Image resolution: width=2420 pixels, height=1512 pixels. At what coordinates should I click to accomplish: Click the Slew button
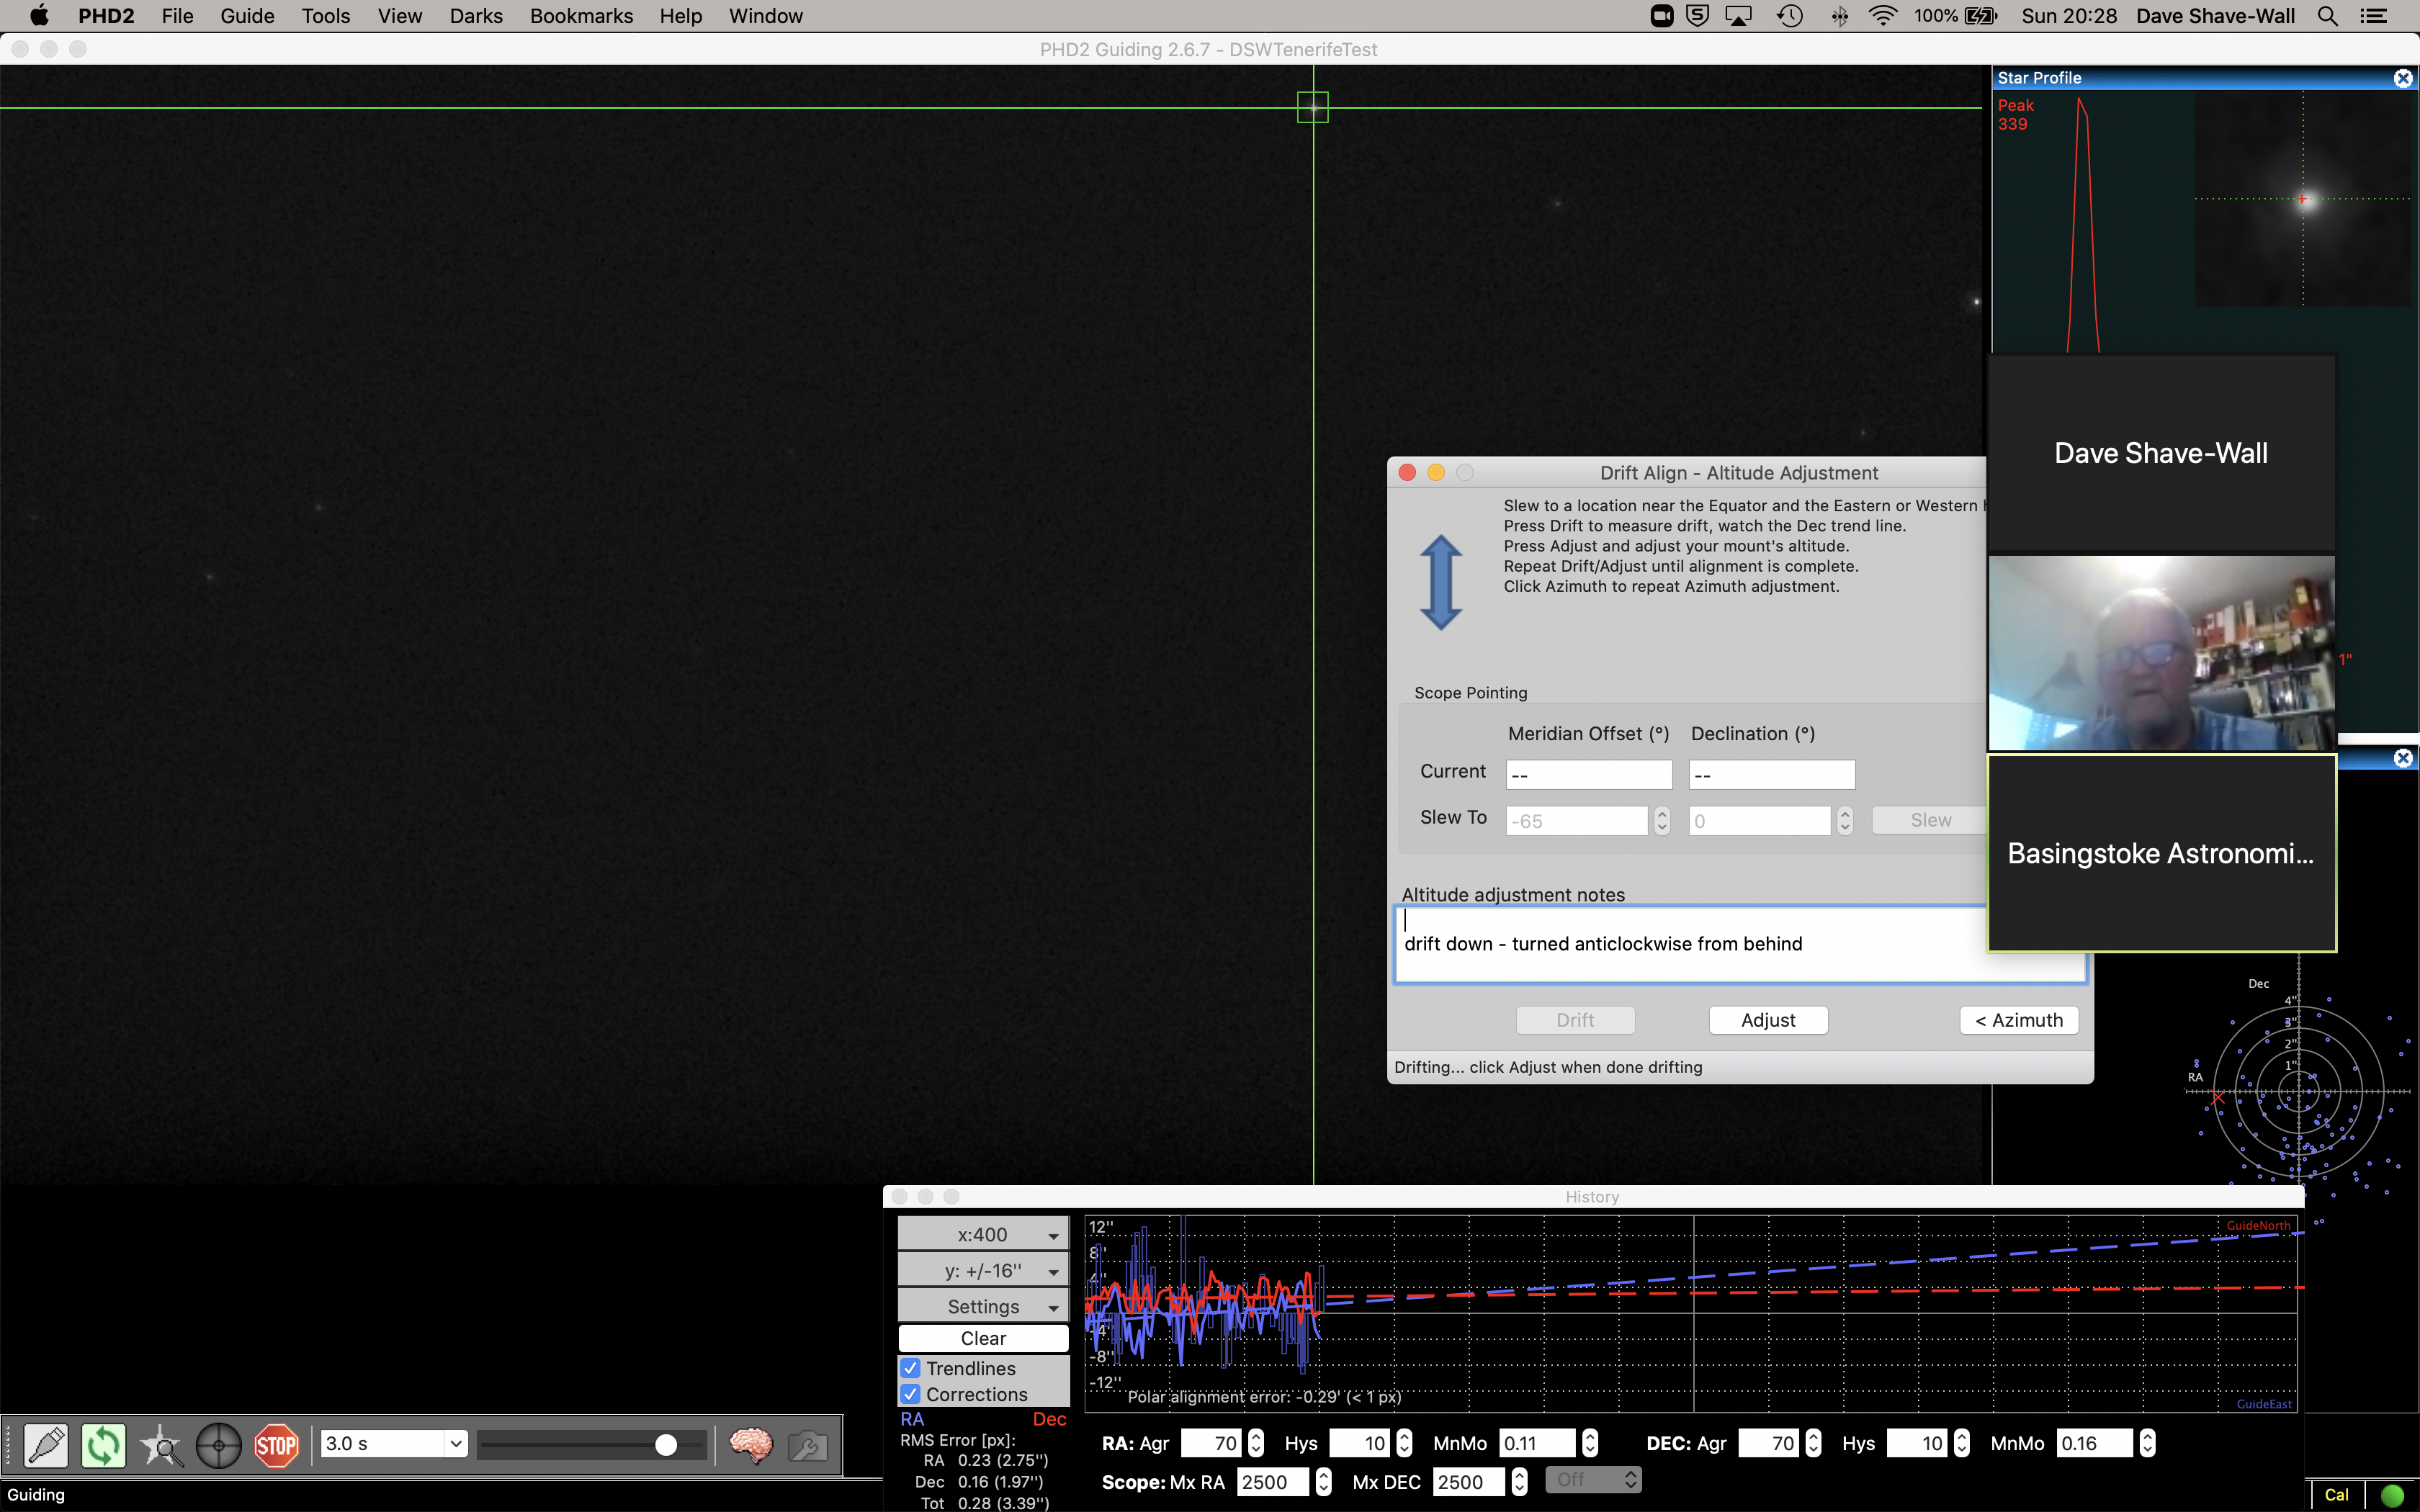1930,820
